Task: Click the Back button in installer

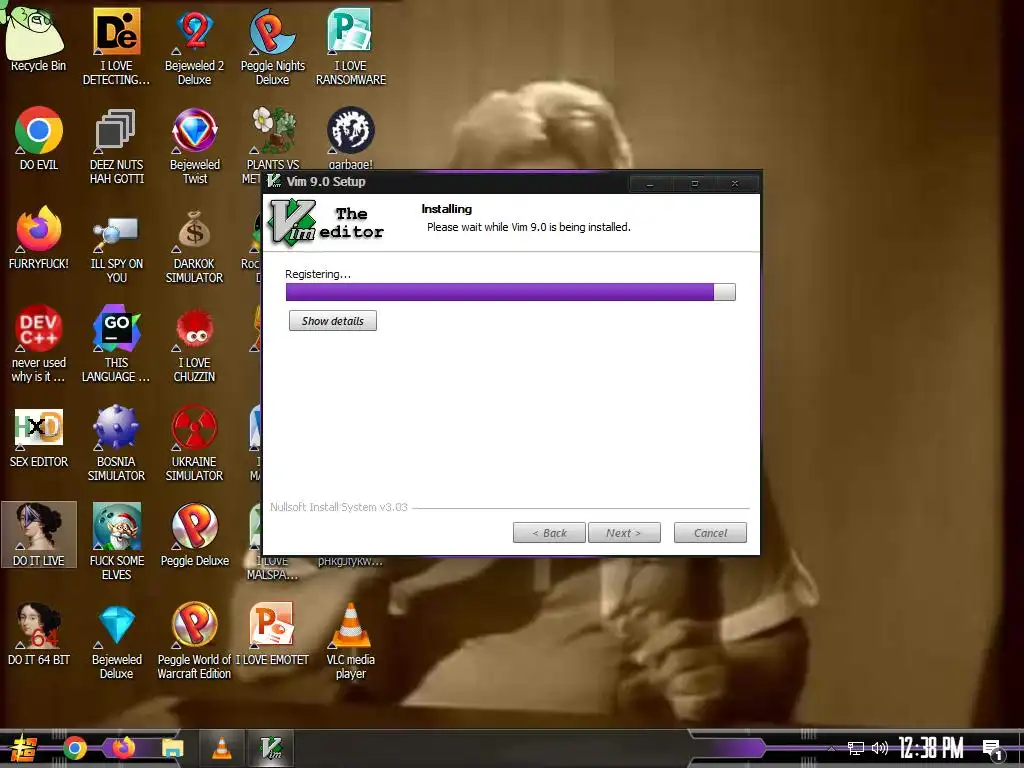Action: pos(550,533)
